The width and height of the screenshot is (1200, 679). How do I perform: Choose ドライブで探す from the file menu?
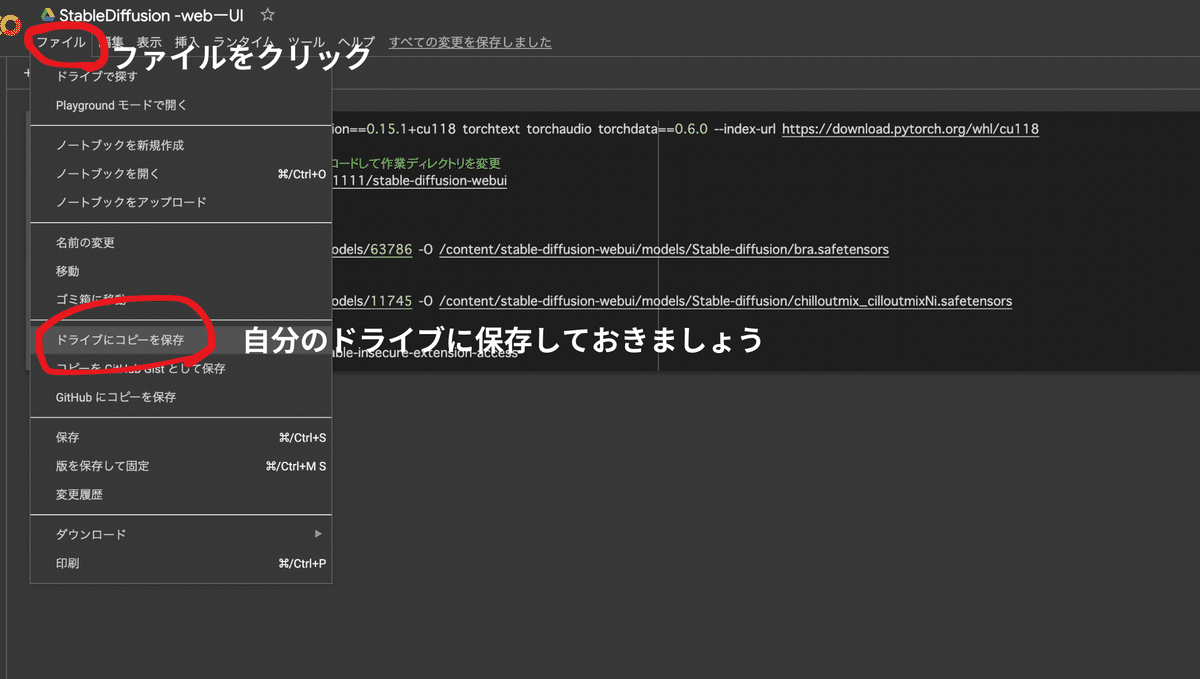pos(180,77)
